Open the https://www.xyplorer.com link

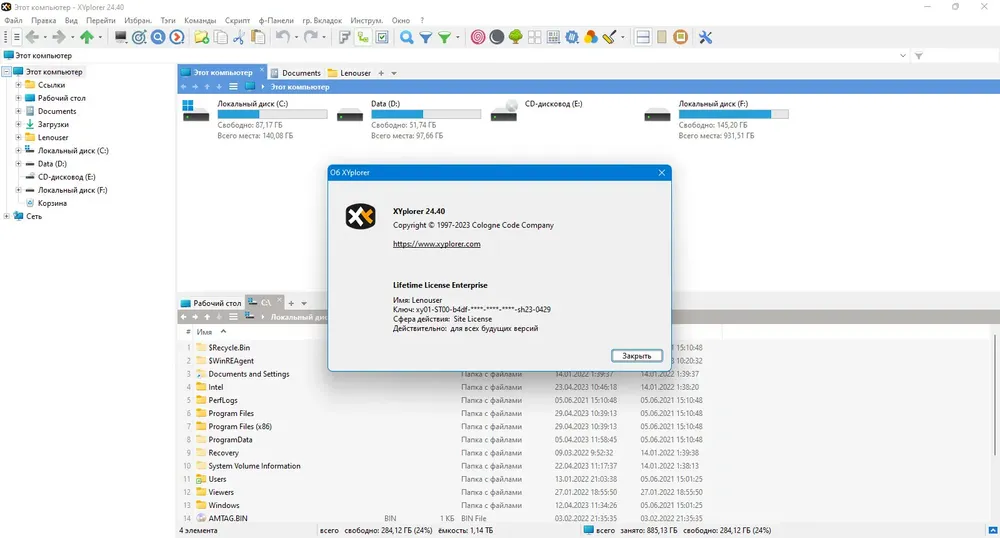tap(436, 244)
